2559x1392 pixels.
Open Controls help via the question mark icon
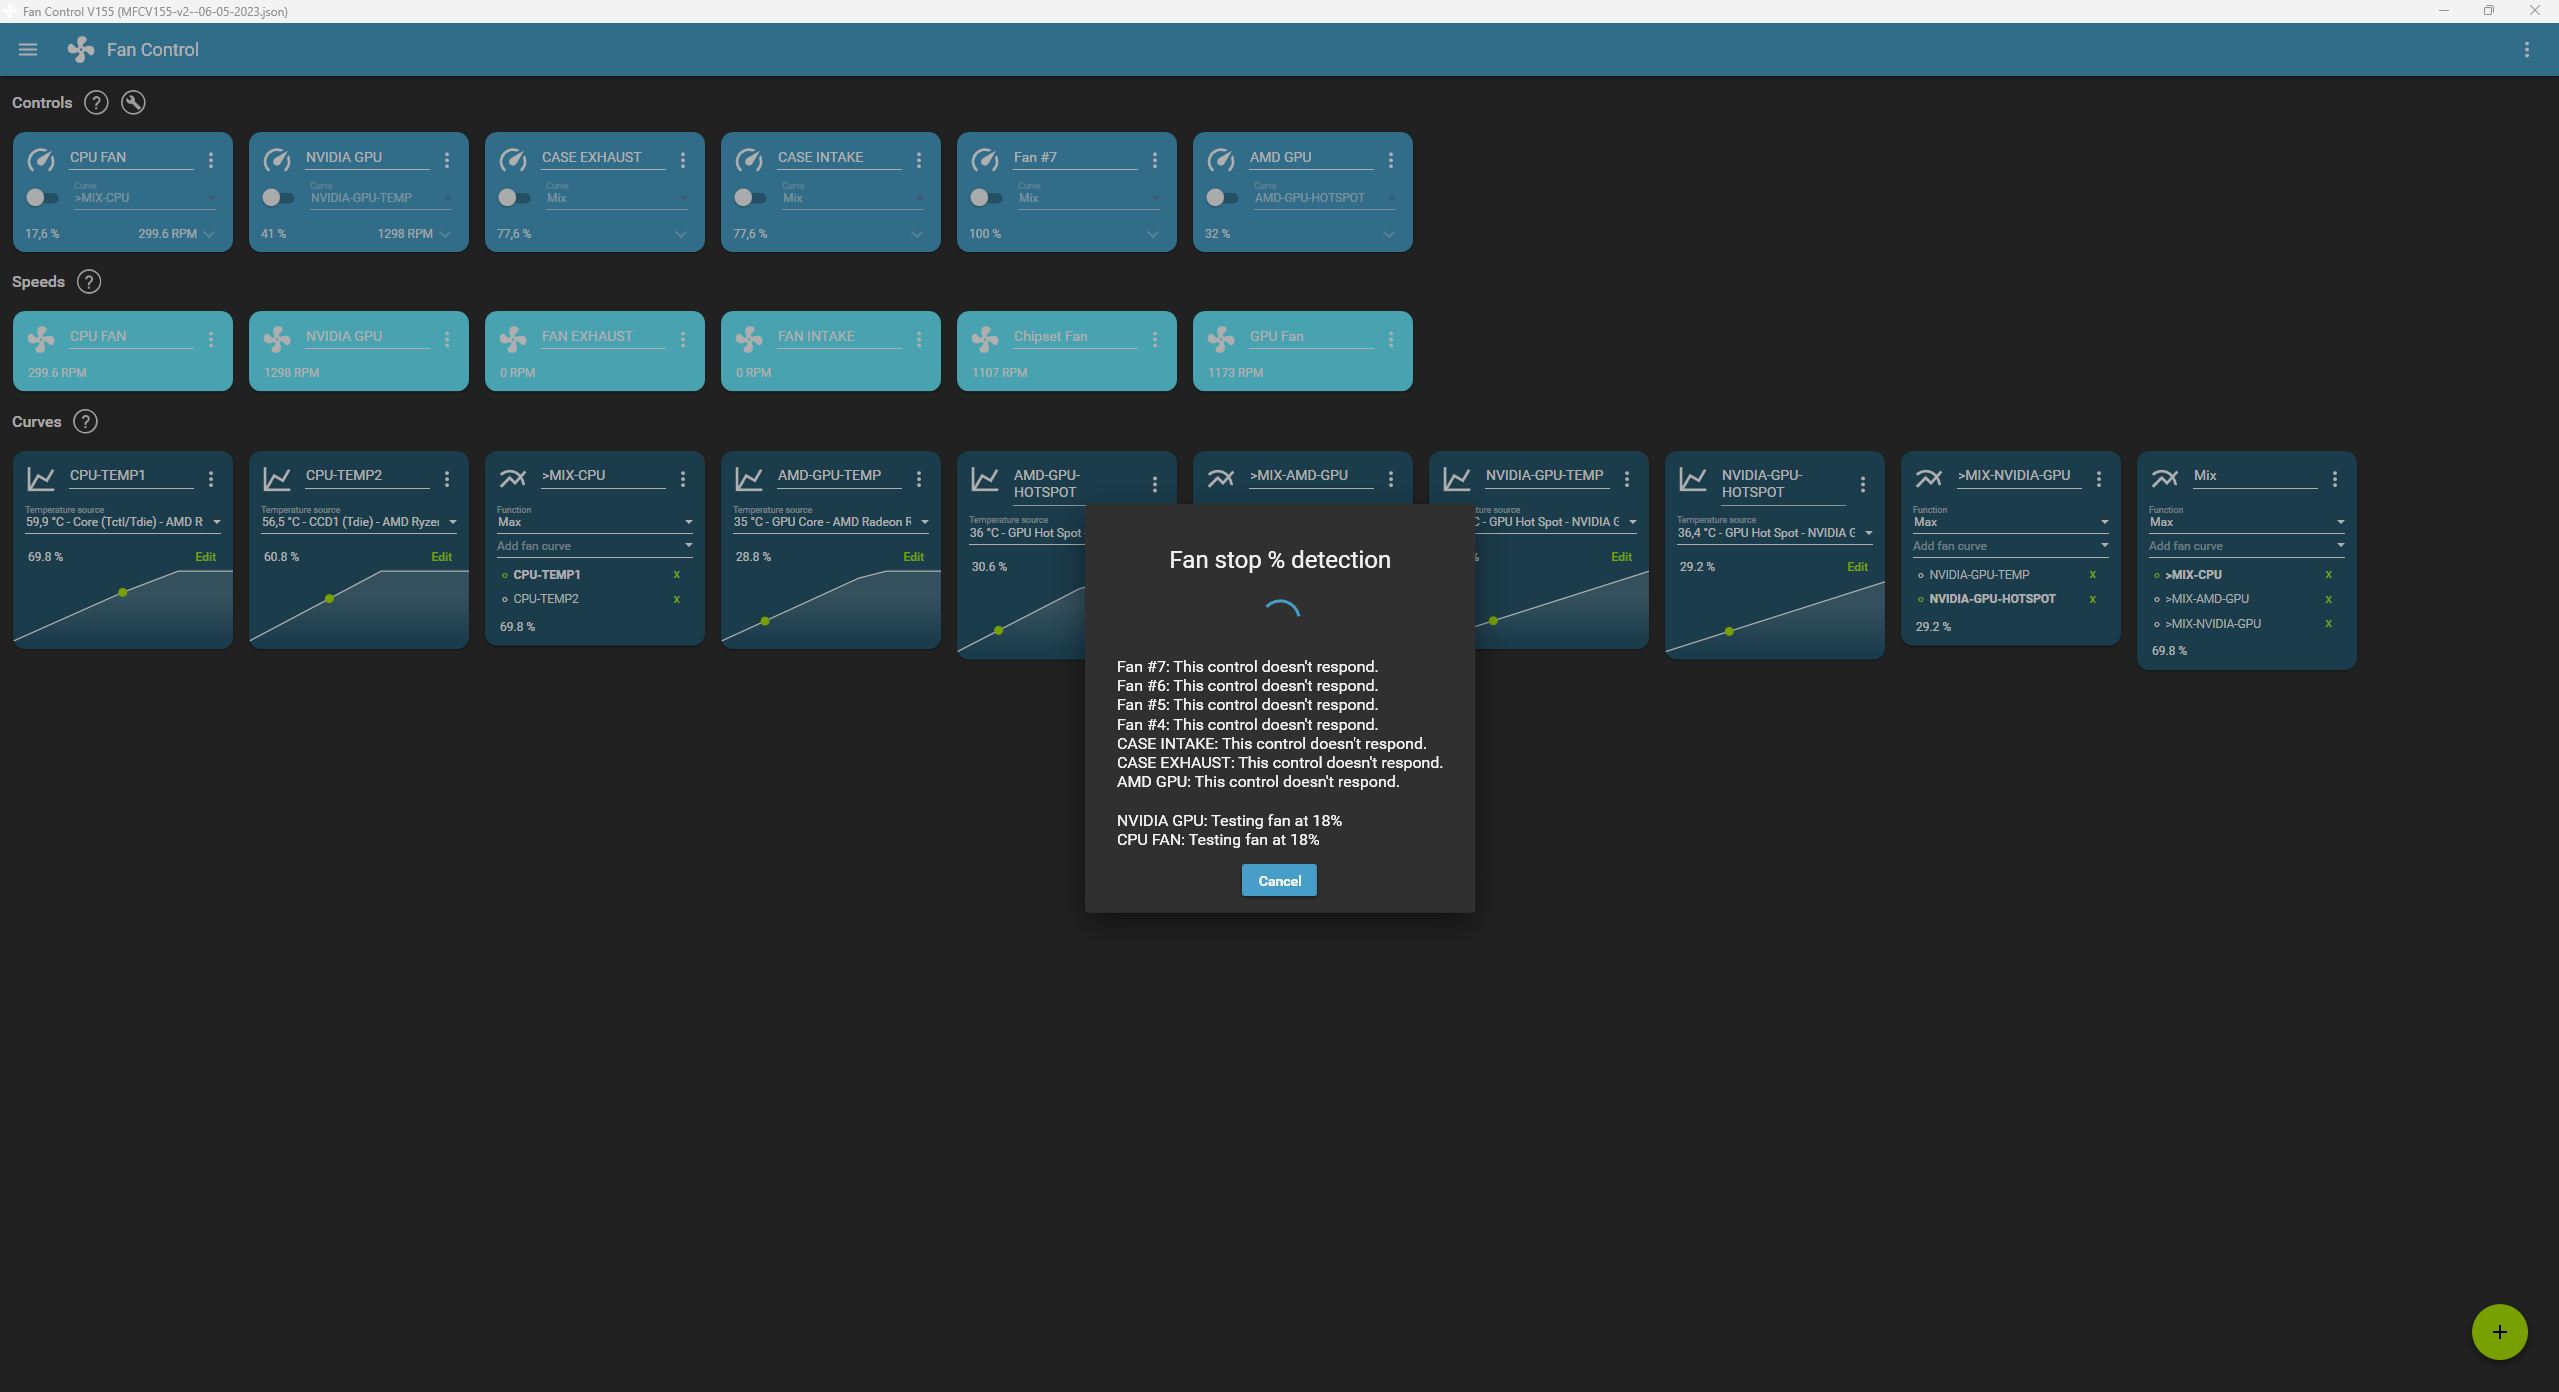pos(96,102)
